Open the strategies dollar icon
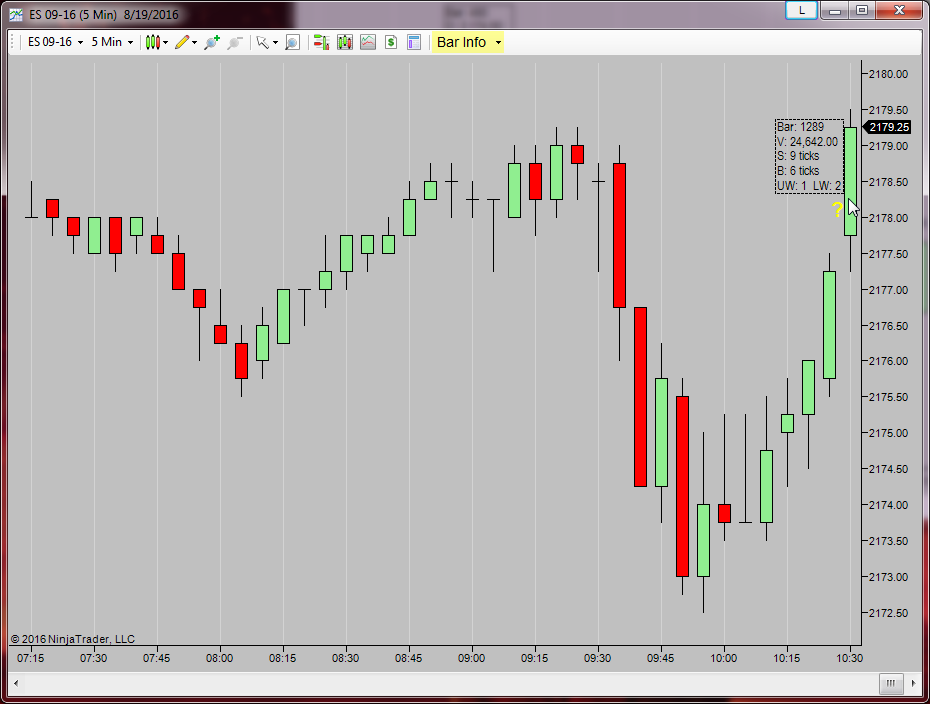This screenshot has width=930, height=704. pyautogui.click(x=390, y=42)
